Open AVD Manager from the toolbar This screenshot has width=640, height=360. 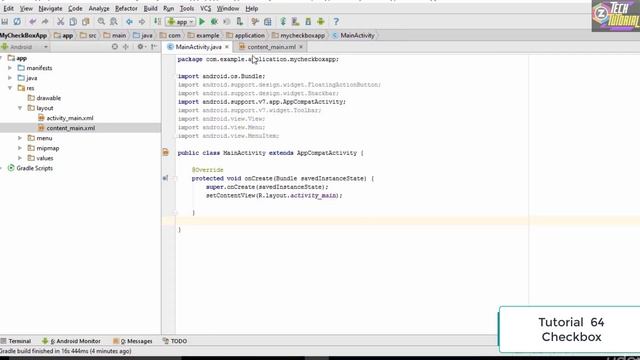(x=296, y=22)
